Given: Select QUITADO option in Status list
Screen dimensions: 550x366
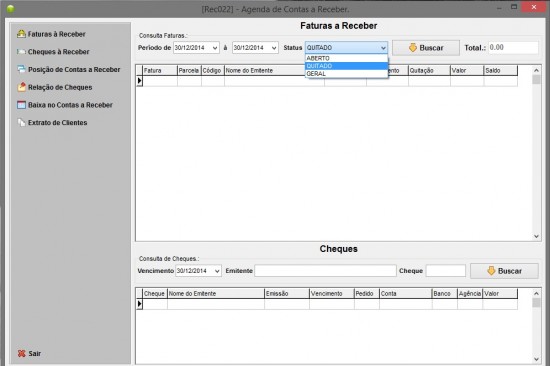Looking at the screenshot, I should pyautogui.click(x=347, y=66).
